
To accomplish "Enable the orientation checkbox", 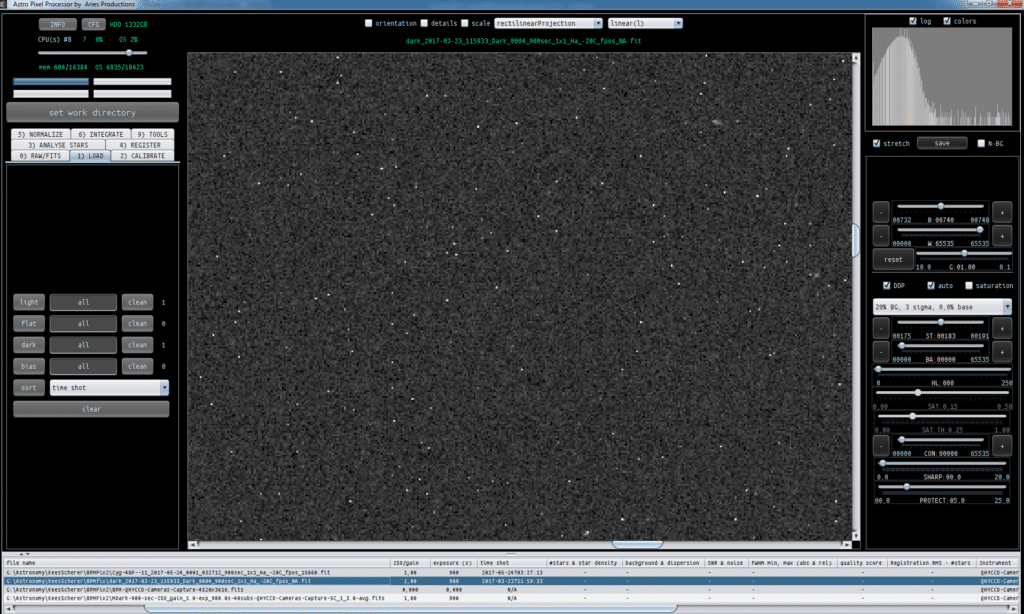I will click(x=368, y=23).
